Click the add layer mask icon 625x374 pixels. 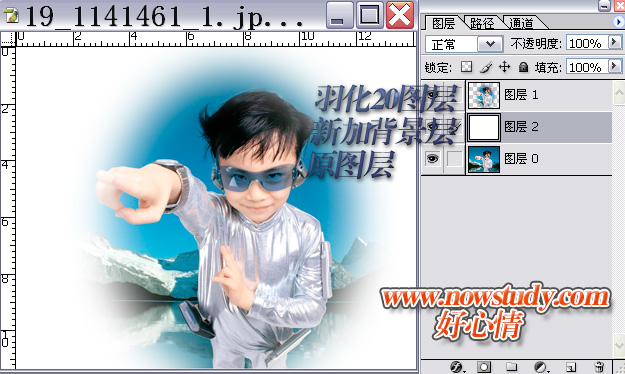(484, 367)
